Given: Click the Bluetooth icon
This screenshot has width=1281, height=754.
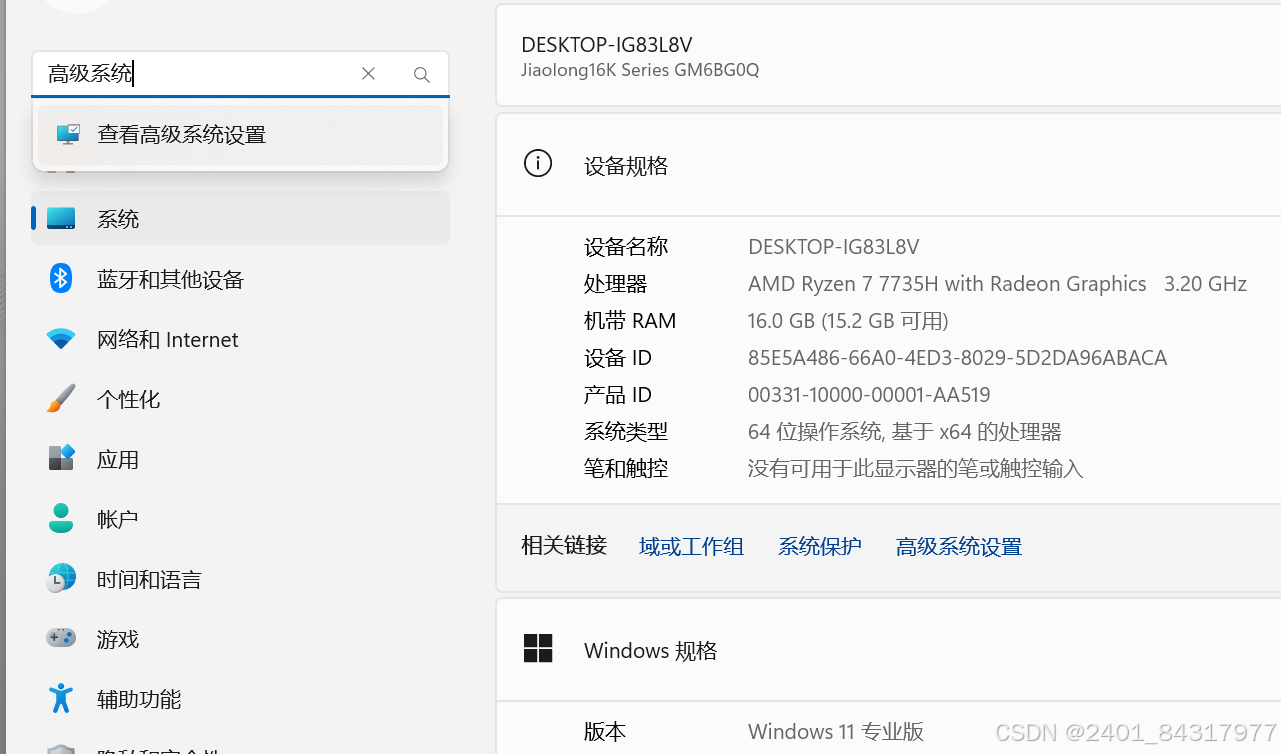Looking at the screenshot, I should tap(61, 278).
